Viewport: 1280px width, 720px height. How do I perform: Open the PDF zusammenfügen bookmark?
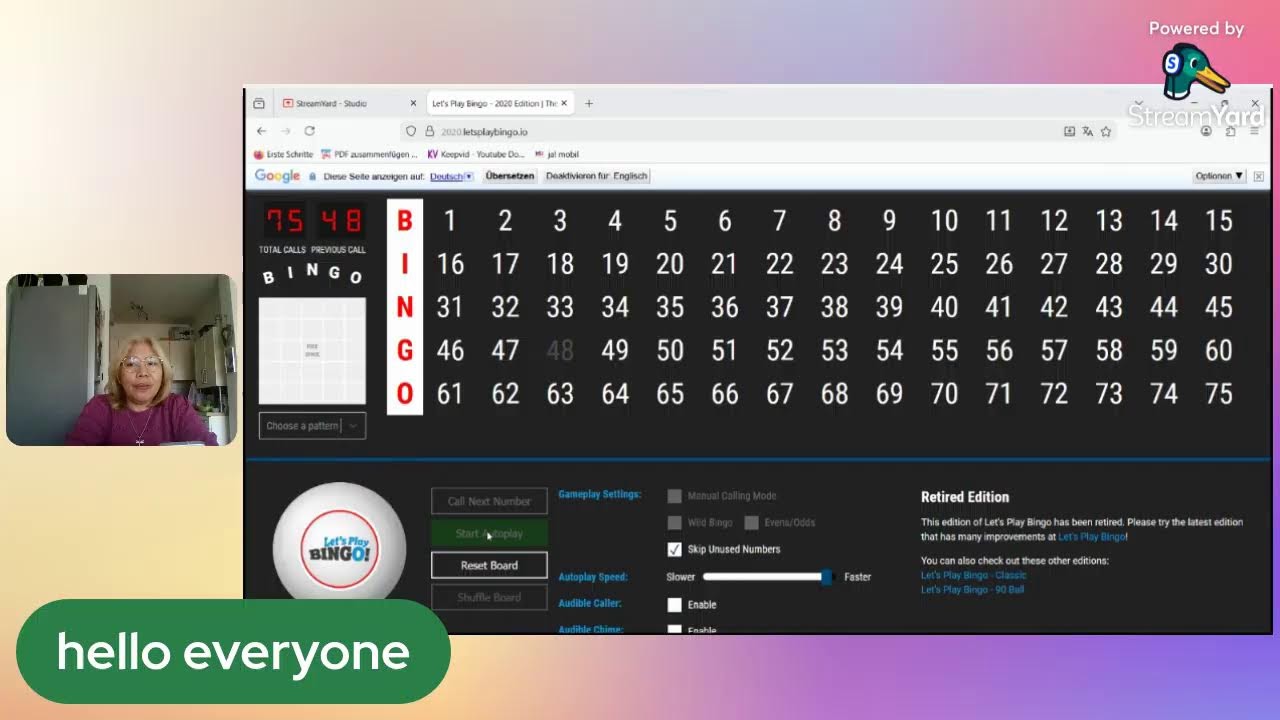[369, 155]
